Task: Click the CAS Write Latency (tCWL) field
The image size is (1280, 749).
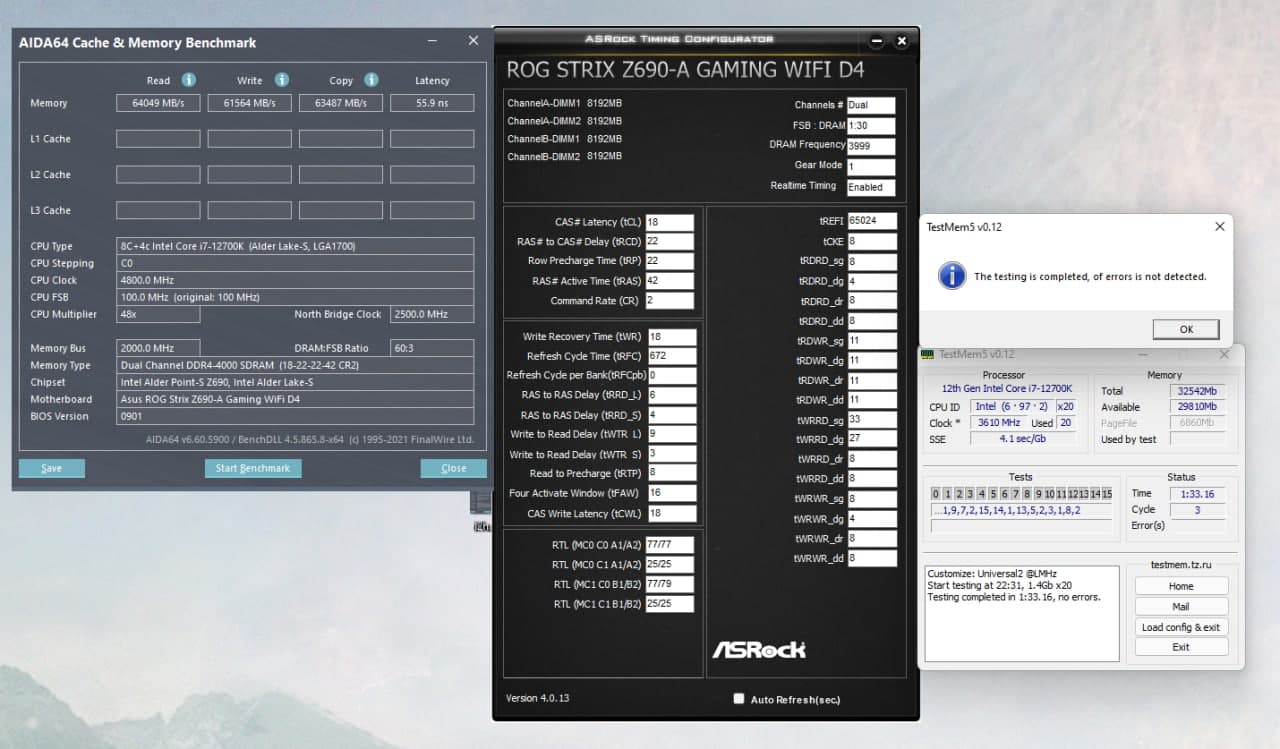Action: click(x=672, y=514)
